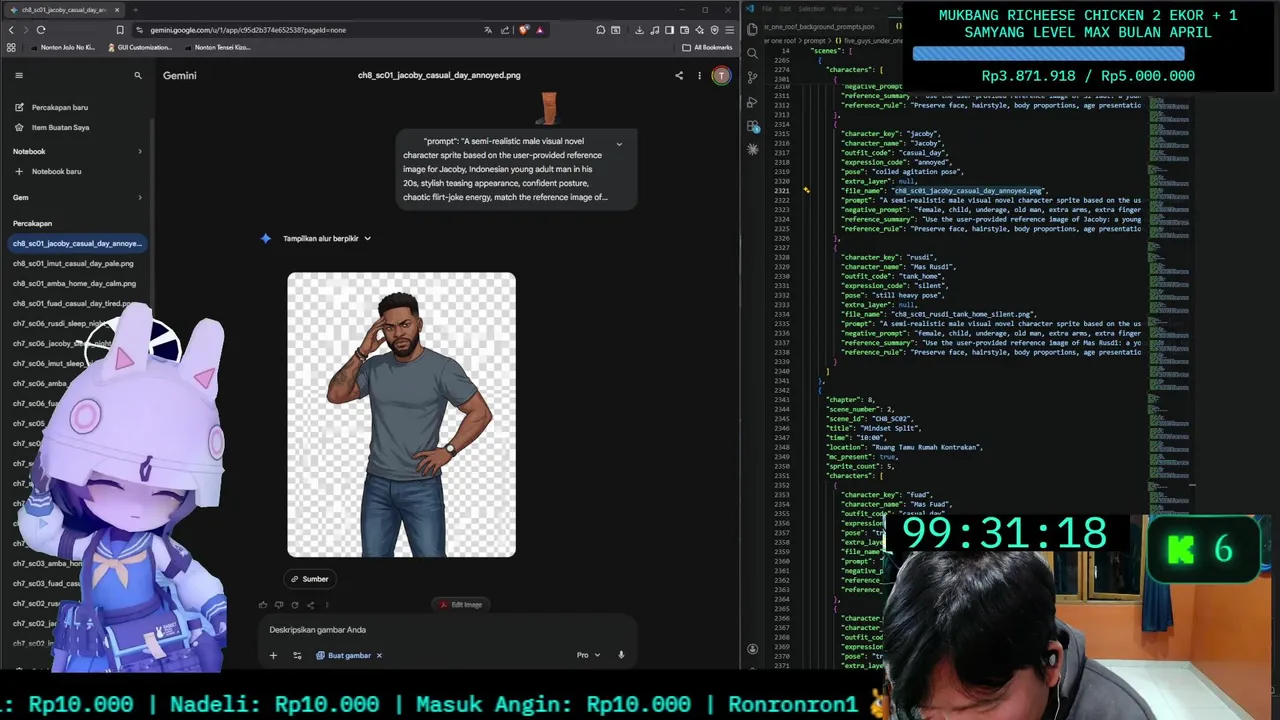This screenshot has width=1280, height=720.
Task: Click the Gemini sidebar search icon
Action: point(138,75)
